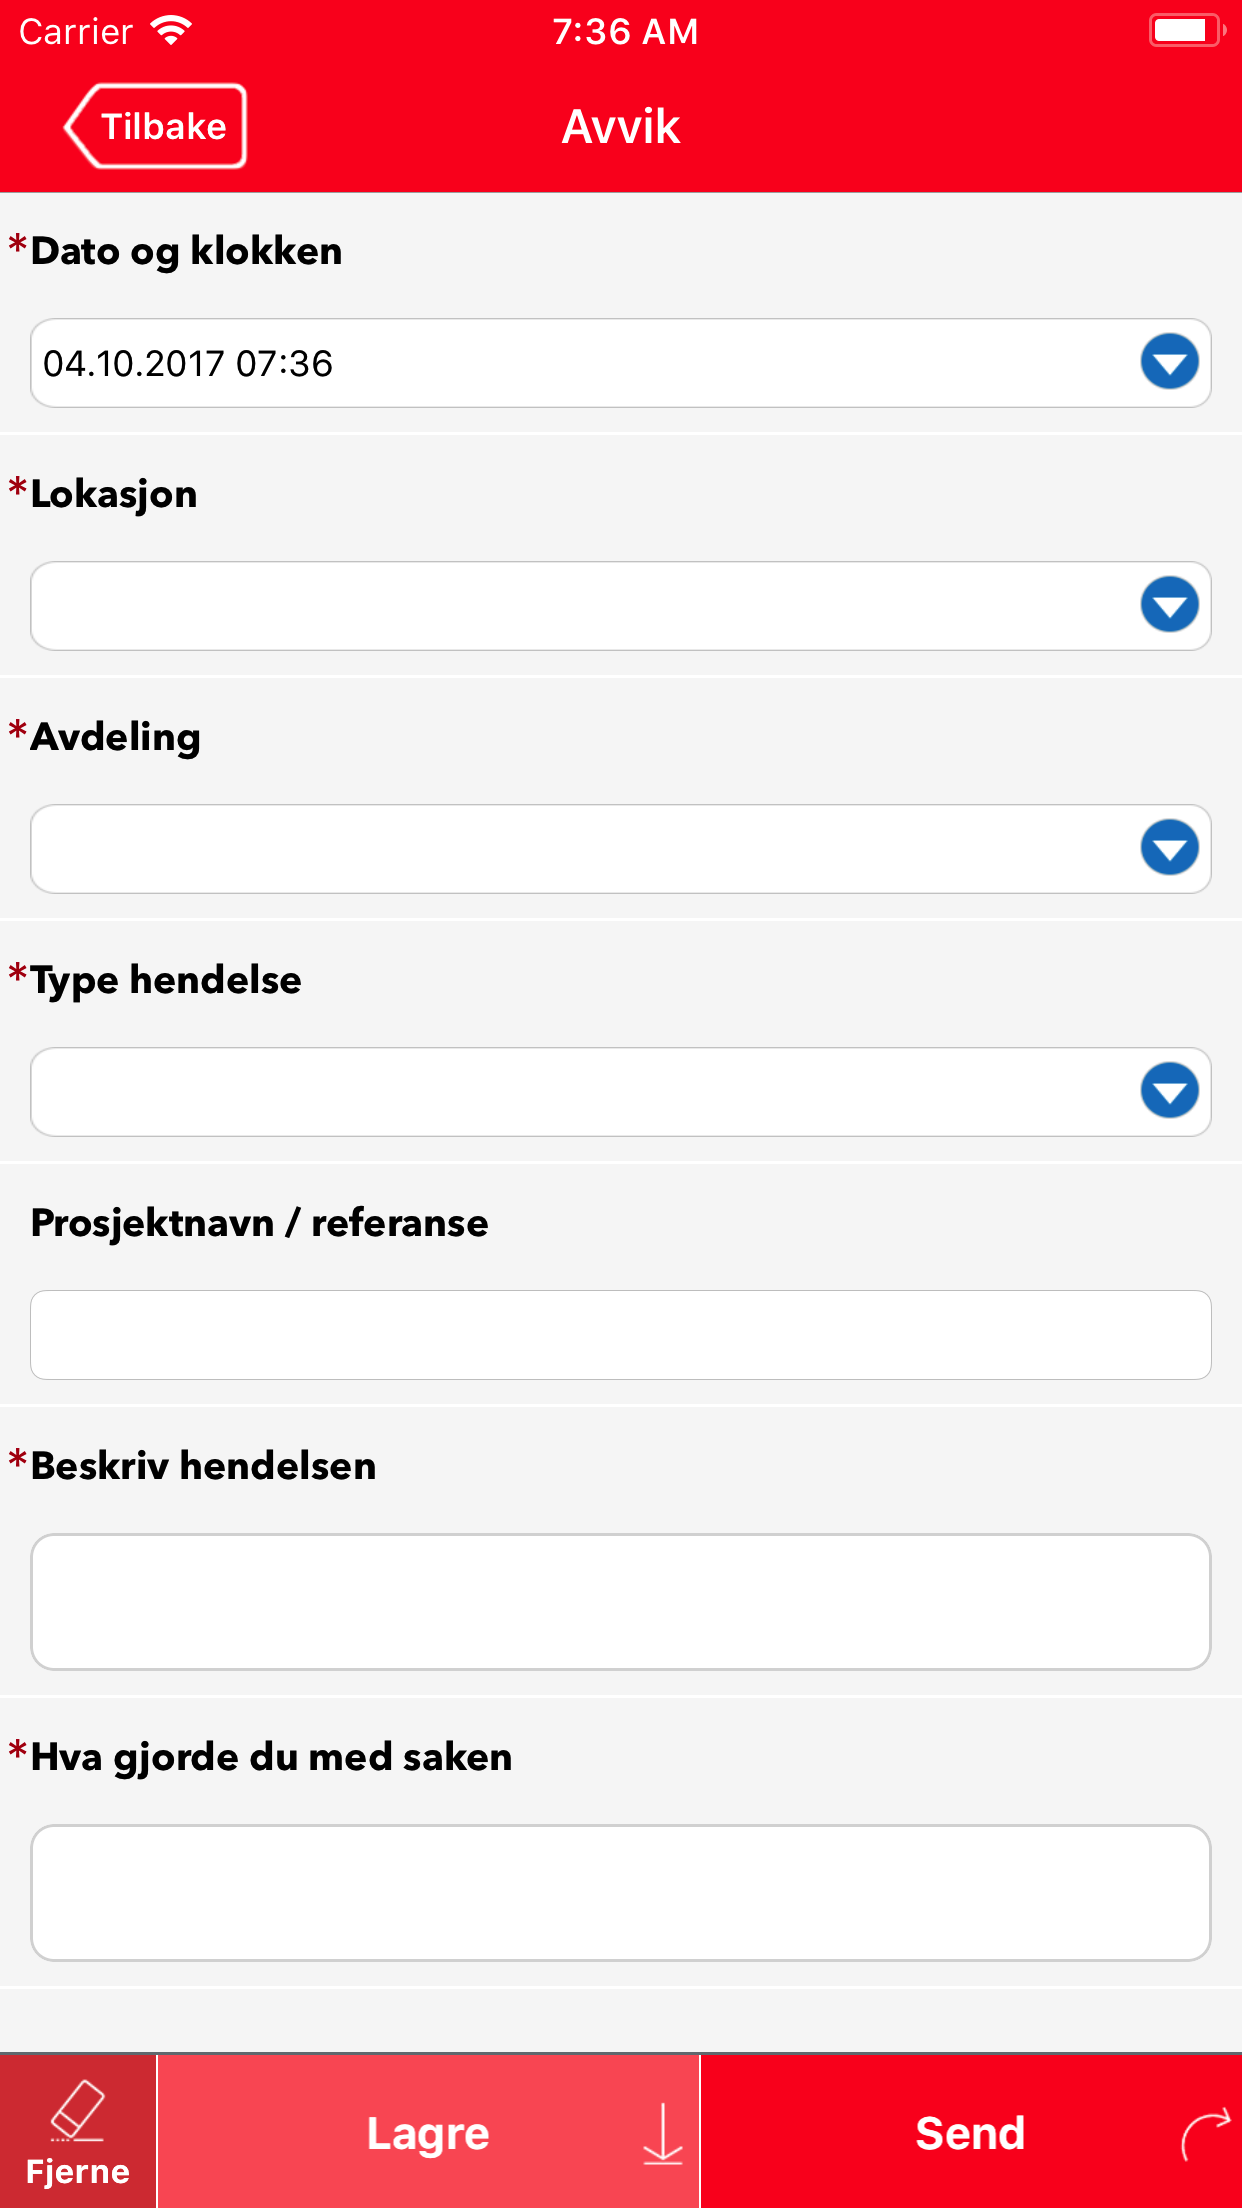
Task: Open the Dato og klokken dropdown arrow
Action: [1169, 362]
